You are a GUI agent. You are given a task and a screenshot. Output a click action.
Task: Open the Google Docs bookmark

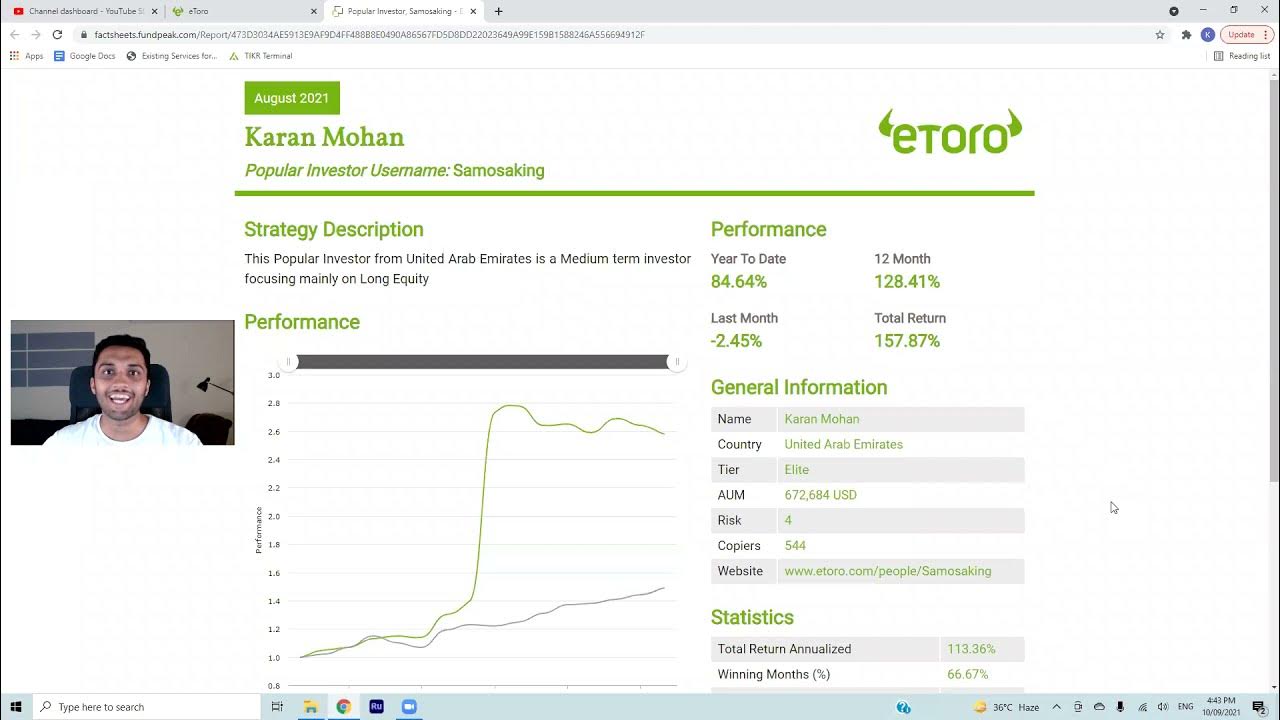coord(85,56)
